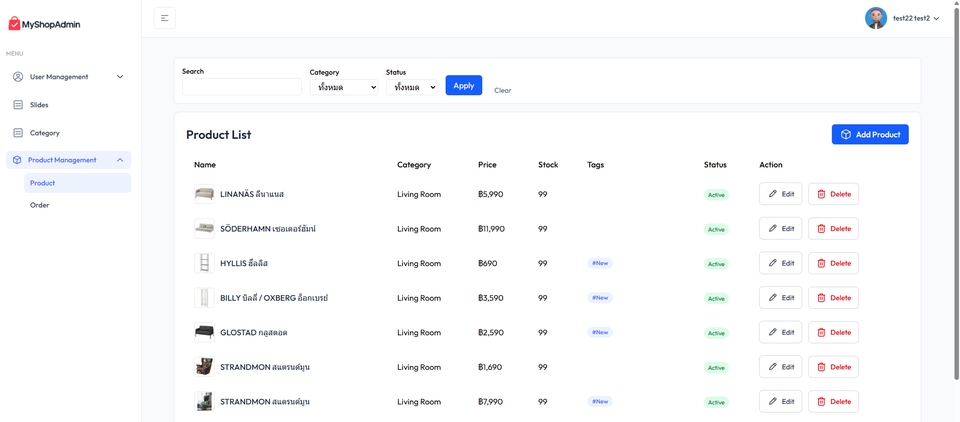Toggle the sidebar hamburger menu button
The width and height of the screenshot is (960, 422).
(x=165, y=18)
